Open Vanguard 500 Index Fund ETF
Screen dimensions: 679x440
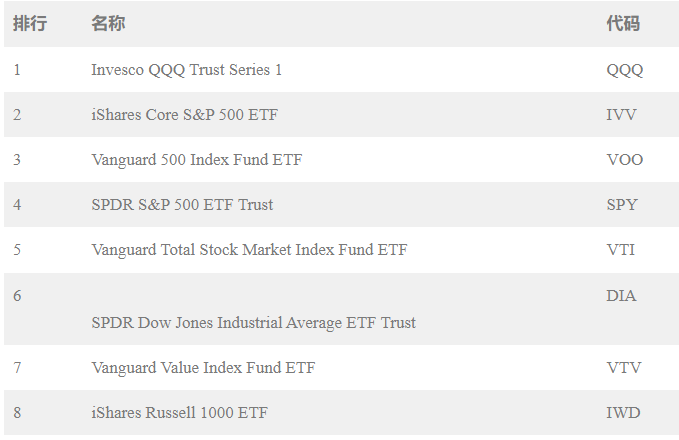[196, 160]
